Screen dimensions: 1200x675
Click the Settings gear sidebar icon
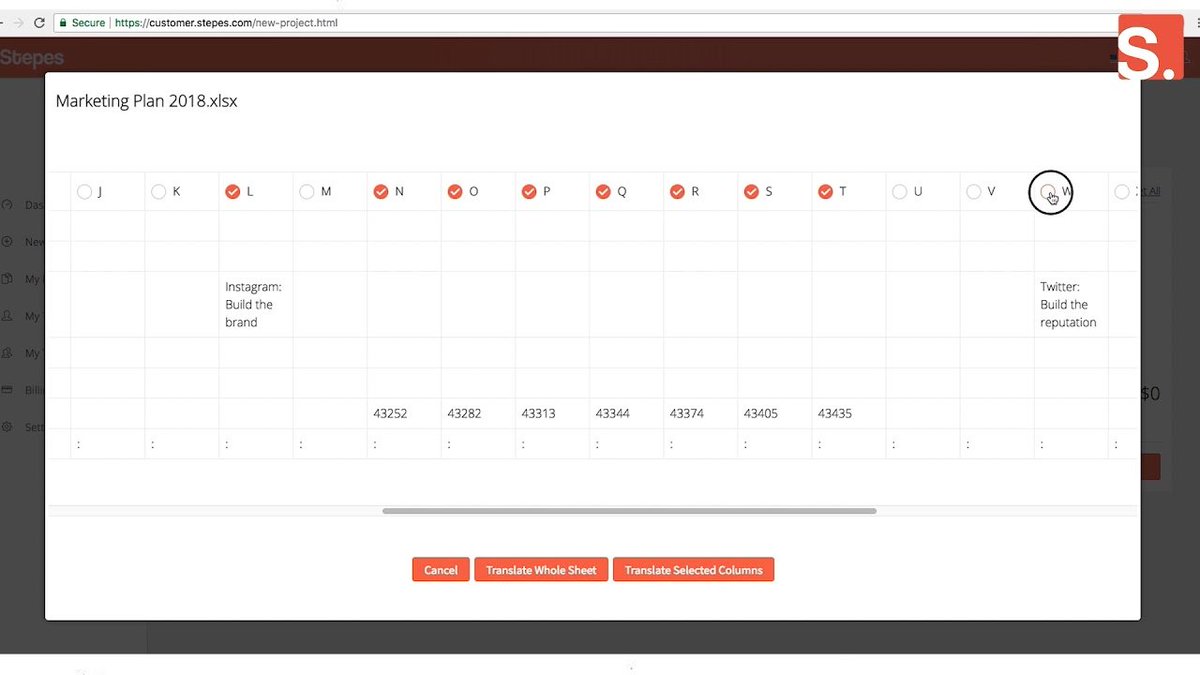coord(7,427)
